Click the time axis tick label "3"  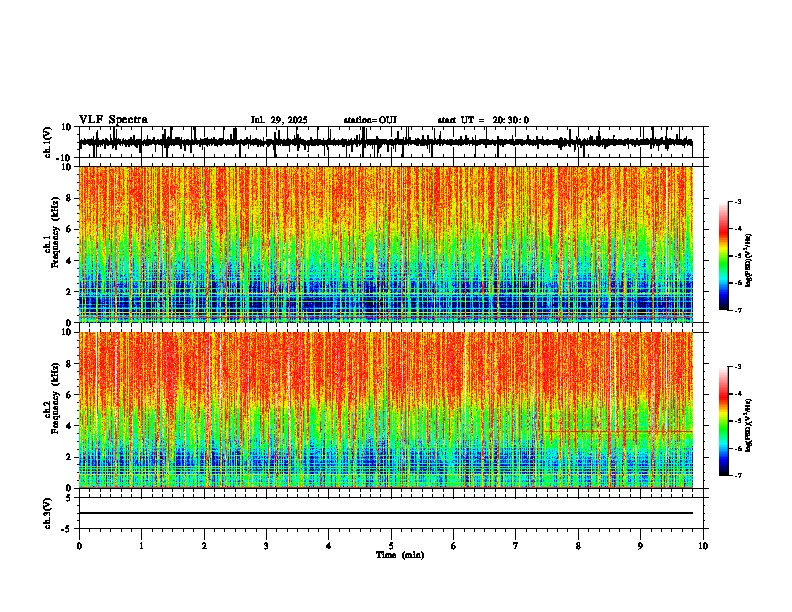(266, 546)
